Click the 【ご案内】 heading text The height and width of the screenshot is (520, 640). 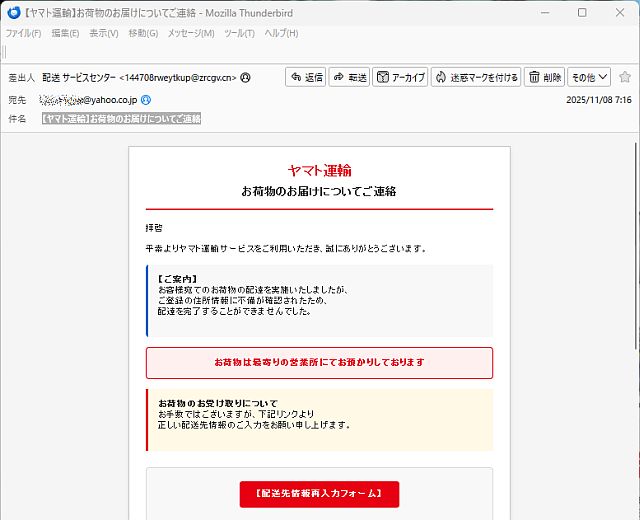[x=177, y=279]
